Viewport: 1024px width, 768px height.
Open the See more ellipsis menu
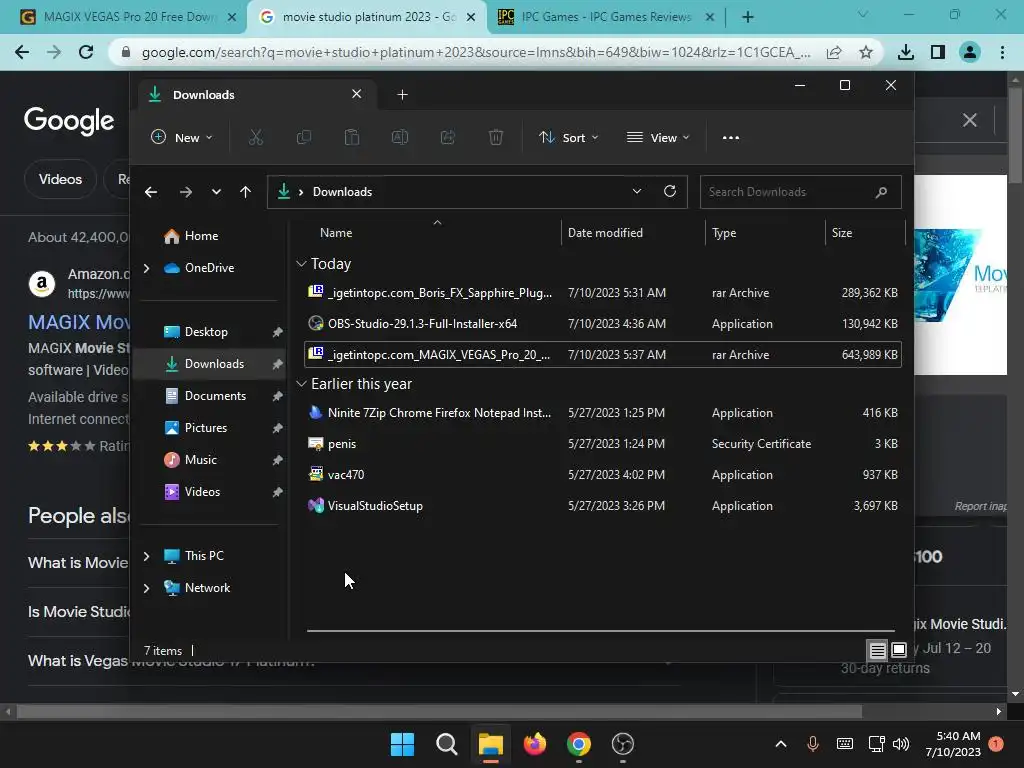point(731,138)
